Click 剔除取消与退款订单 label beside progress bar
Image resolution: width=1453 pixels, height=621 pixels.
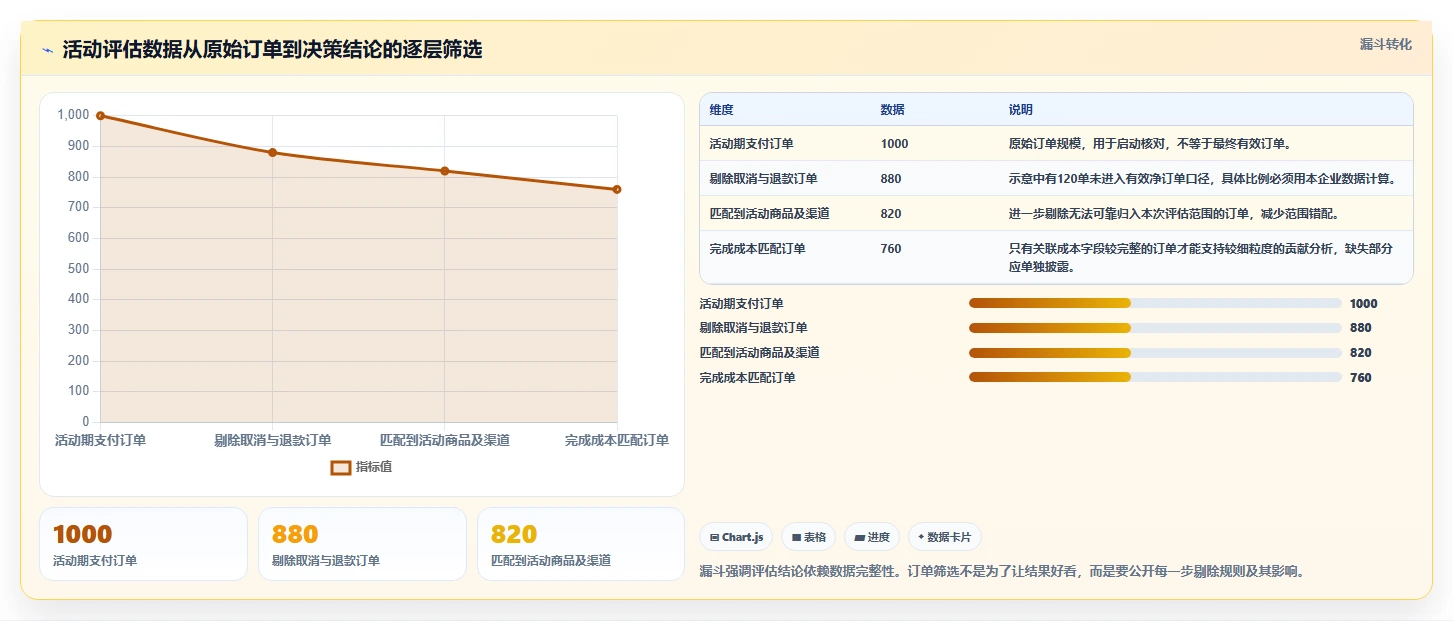[x=753, y=328]
